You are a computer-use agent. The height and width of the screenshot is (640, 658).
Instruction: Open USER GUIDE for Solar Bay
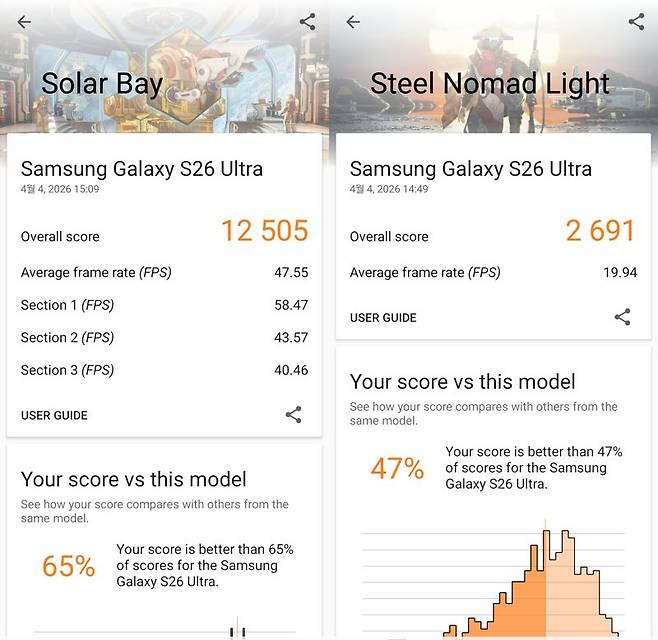[54, 415]
